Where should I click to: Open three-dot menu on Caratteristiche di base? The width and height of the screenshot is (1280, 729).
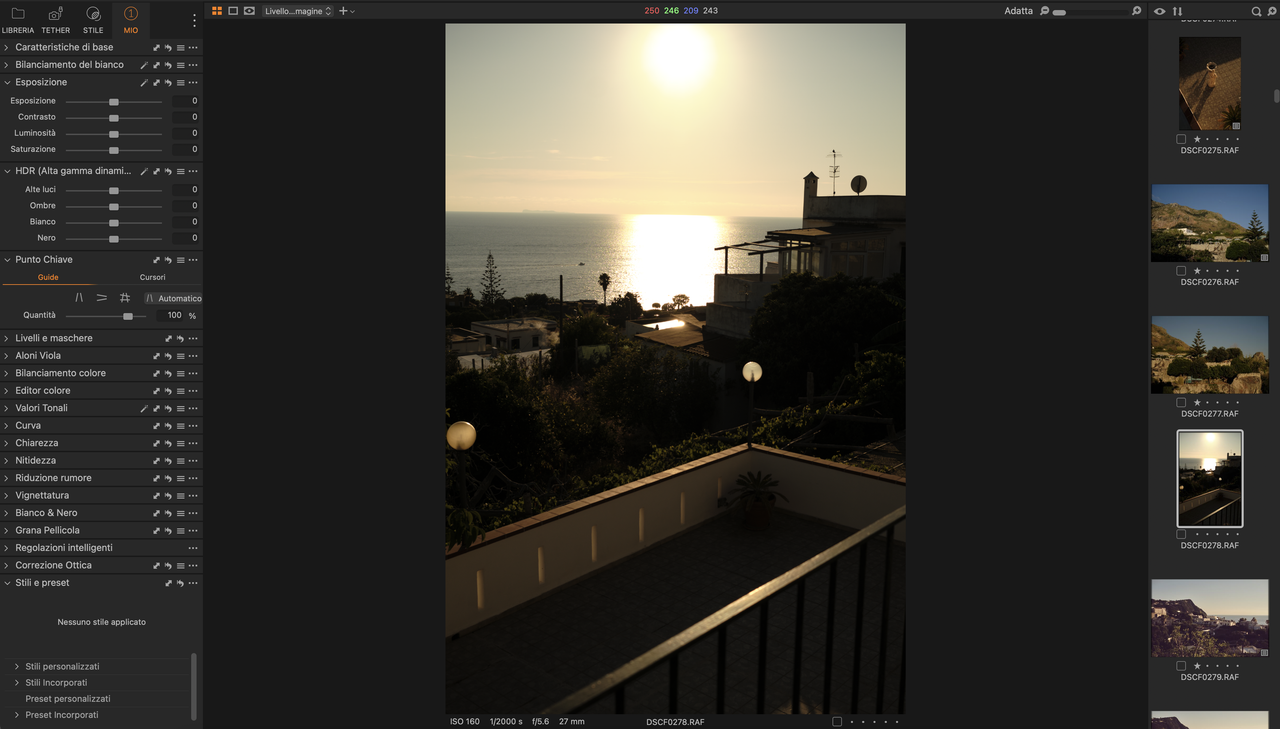(x=193, y=48)
